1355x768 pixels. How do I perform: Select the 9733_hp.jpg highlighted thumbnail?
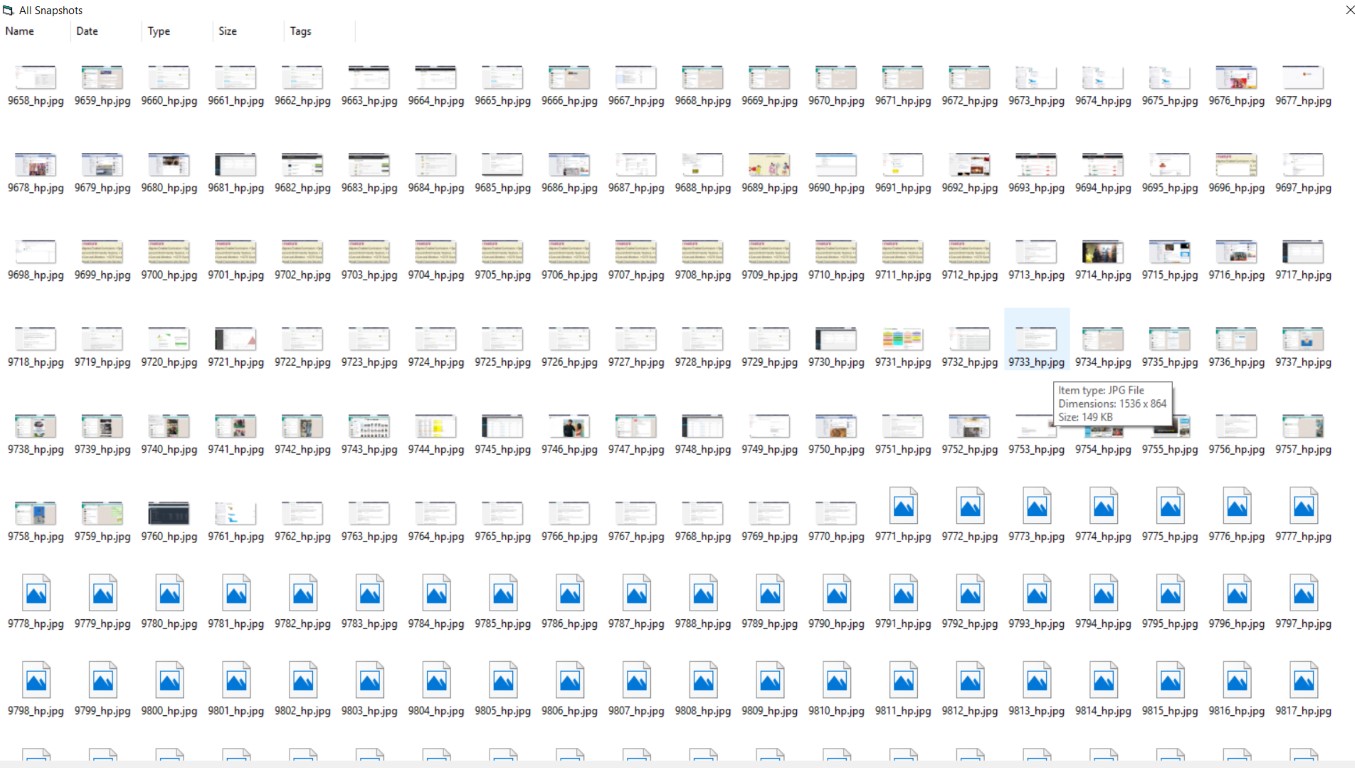pyautogui.click(x=1036, y=339)
